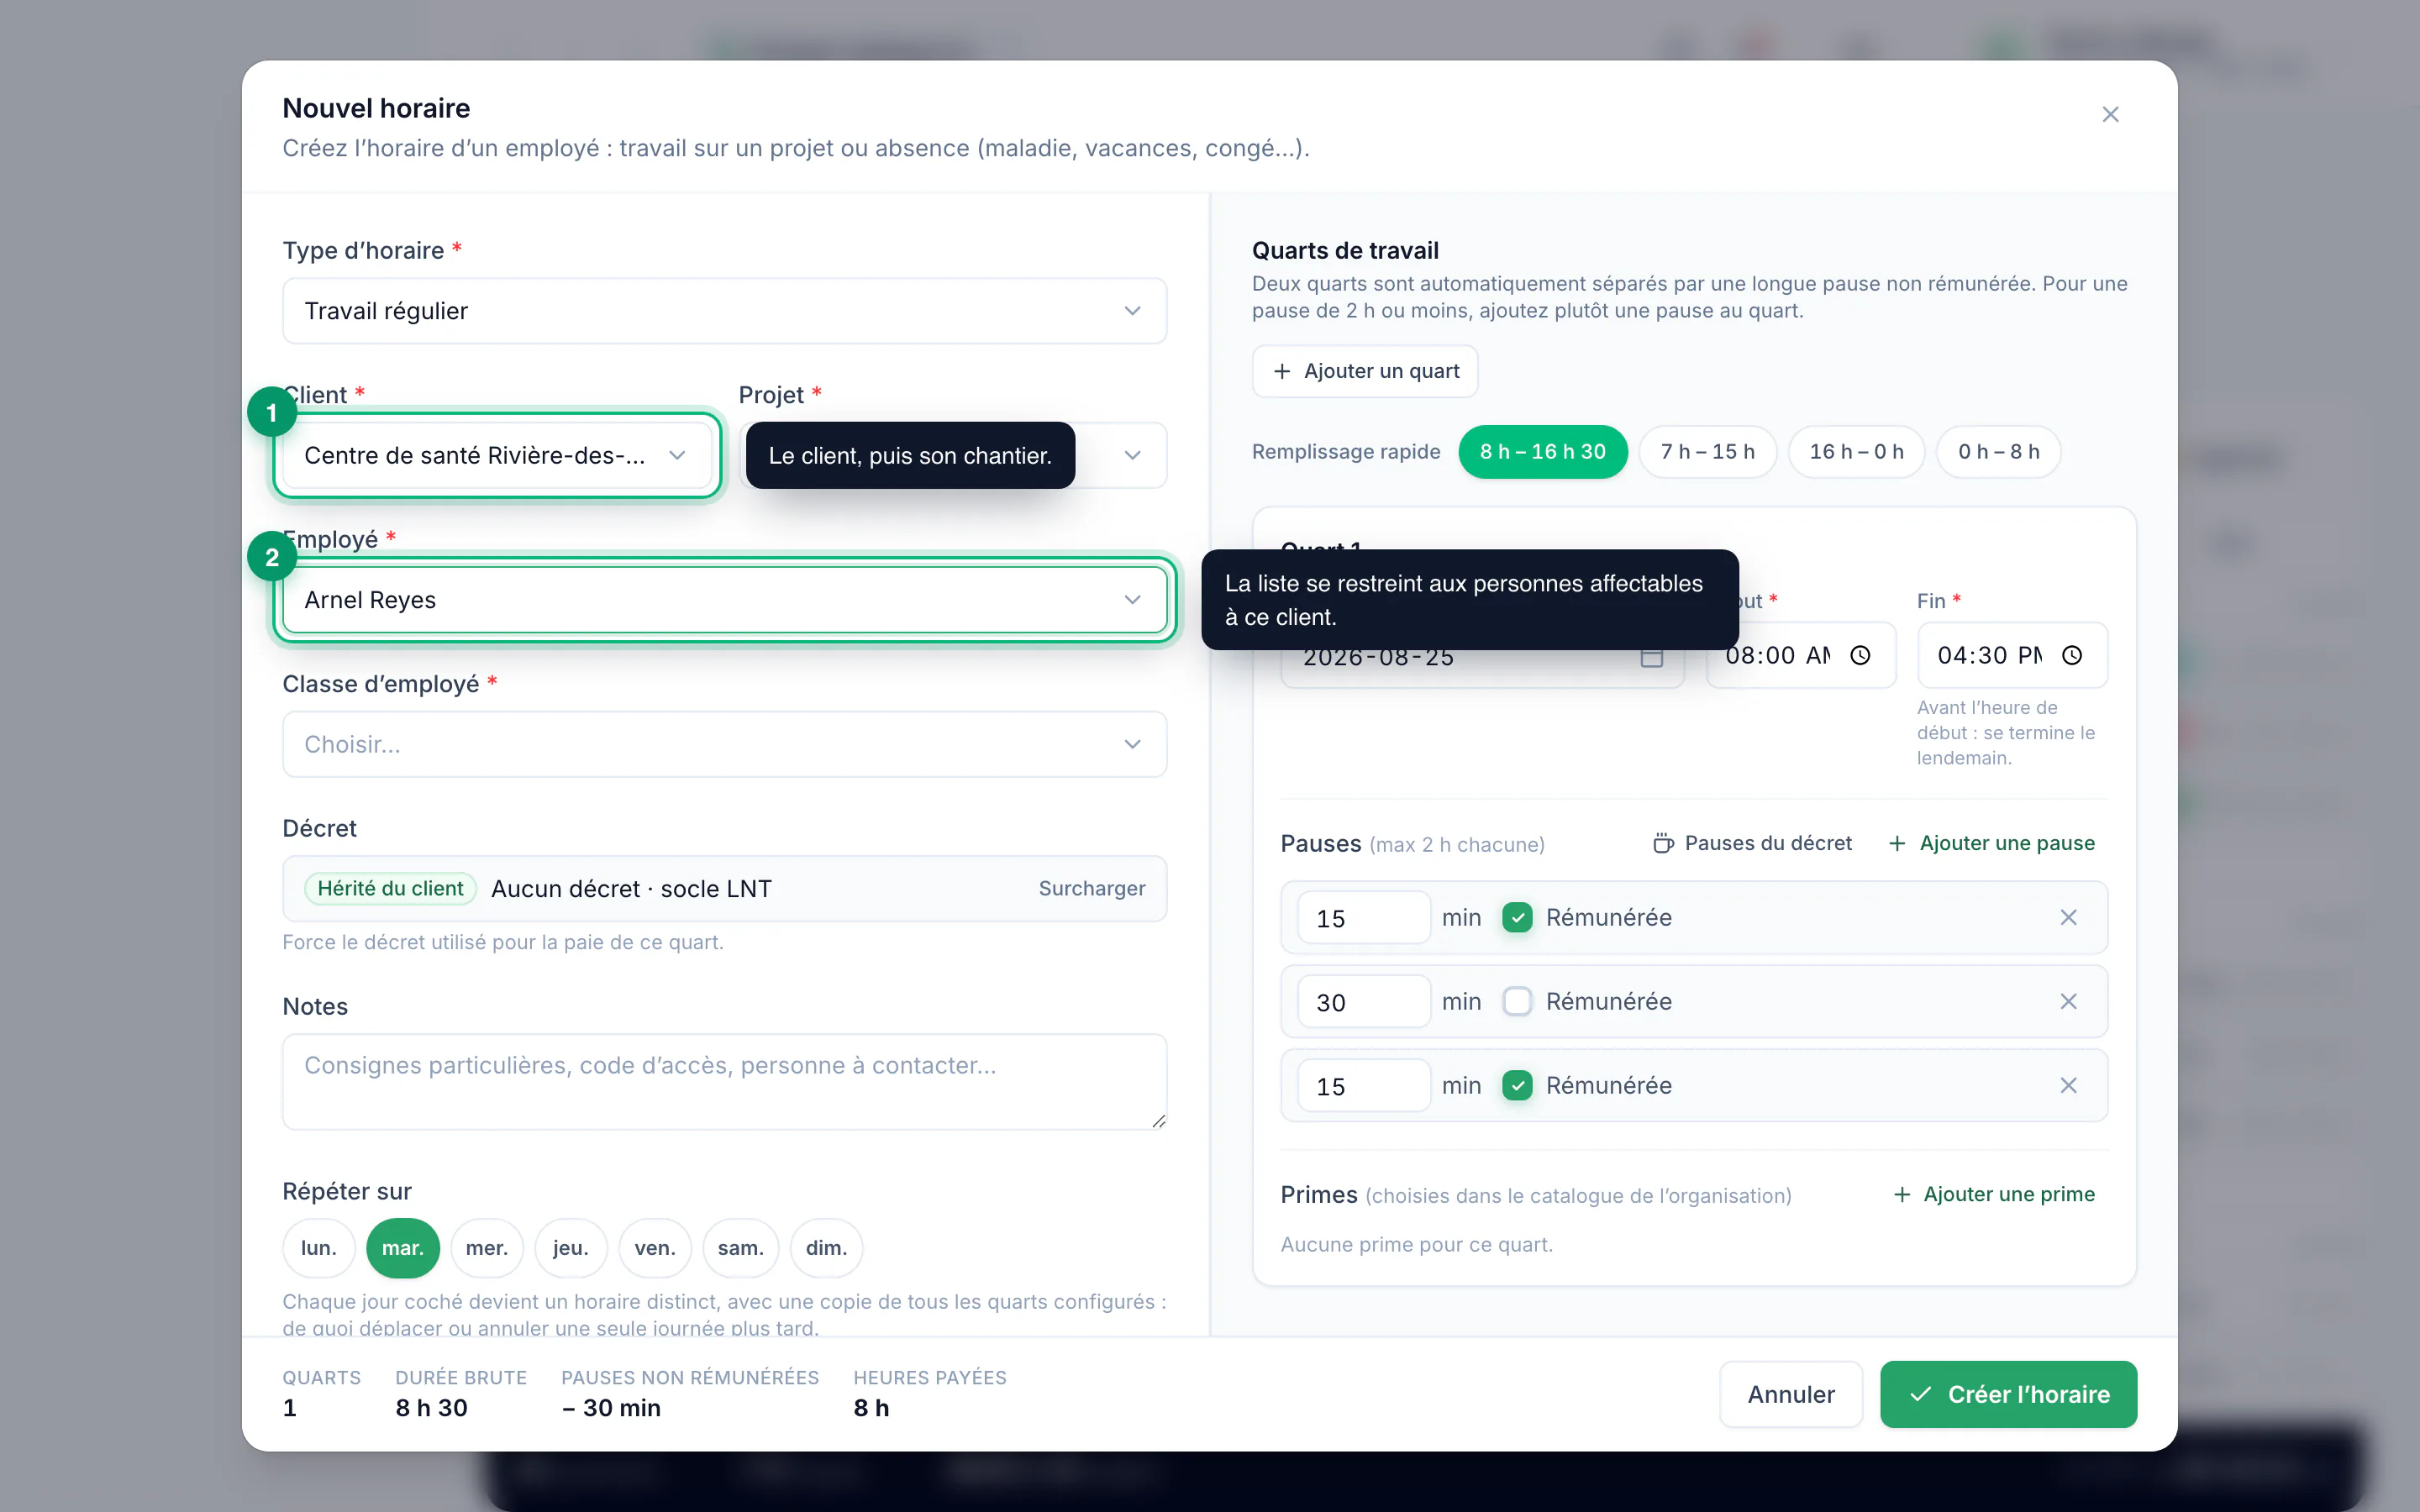Click the Pauses du décret button
This screenshot has height=1512, width=2420.
1752,843
